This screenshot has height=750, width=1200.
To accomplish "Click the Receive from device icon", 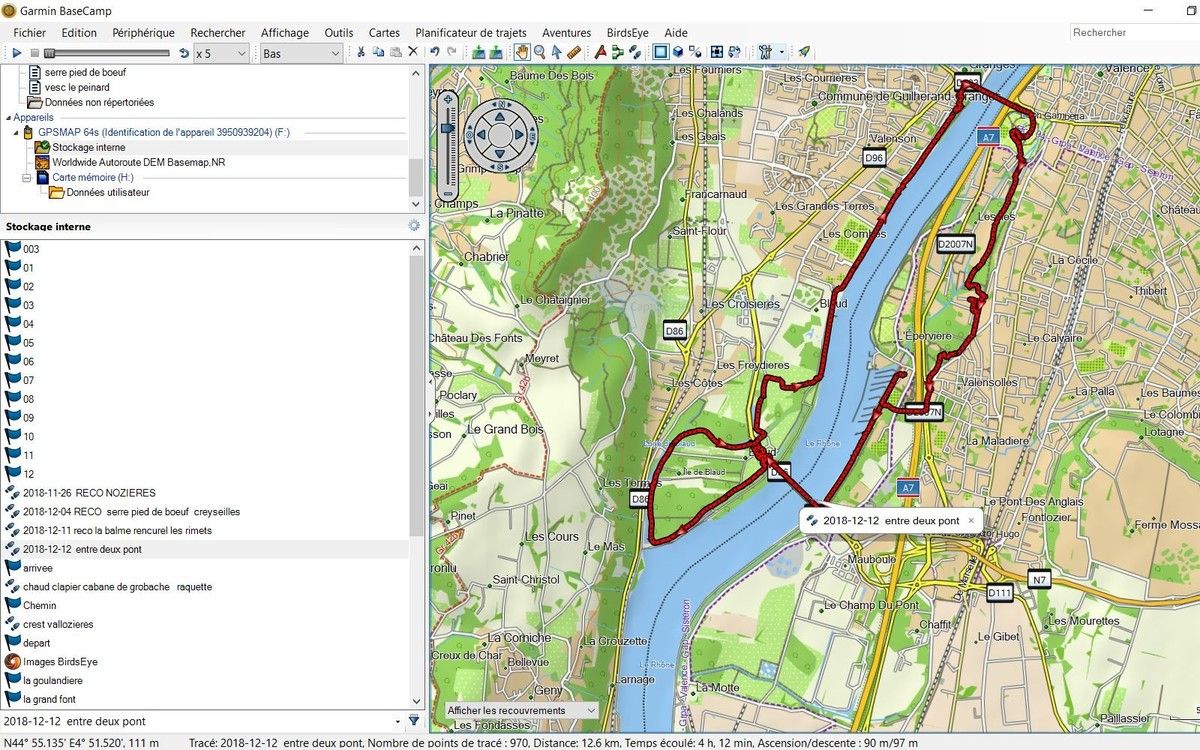I will pyautogui.click(x=496, y=52).
